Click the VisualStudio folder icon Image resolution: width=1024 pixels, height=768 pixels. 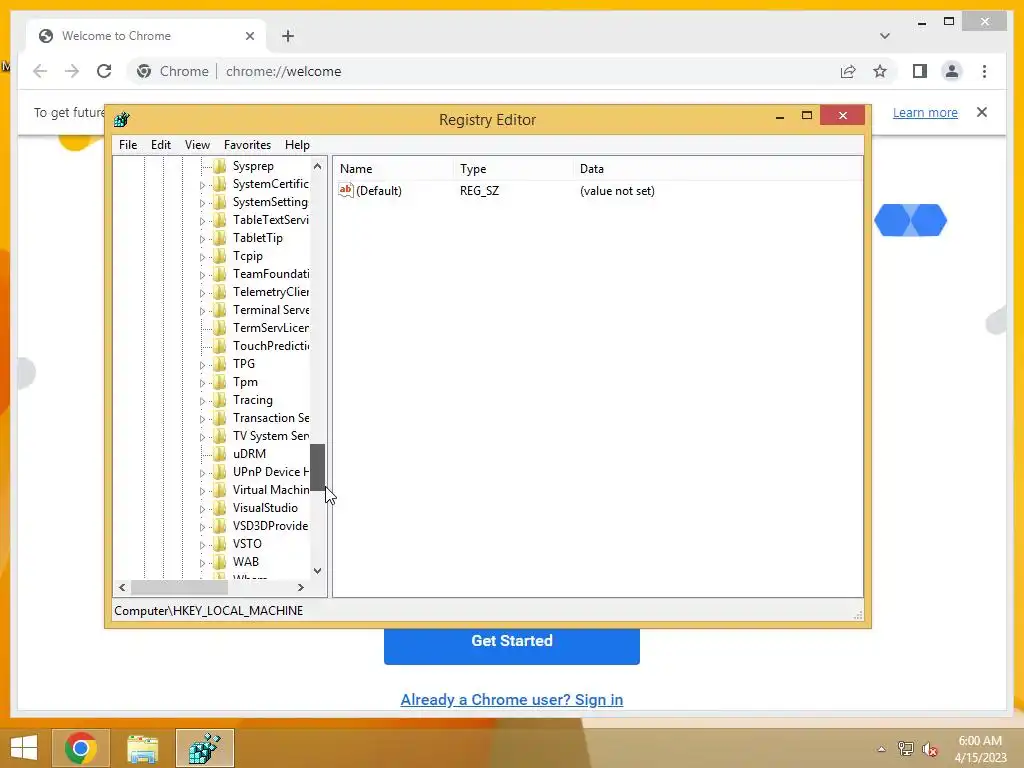click(220, 507)
